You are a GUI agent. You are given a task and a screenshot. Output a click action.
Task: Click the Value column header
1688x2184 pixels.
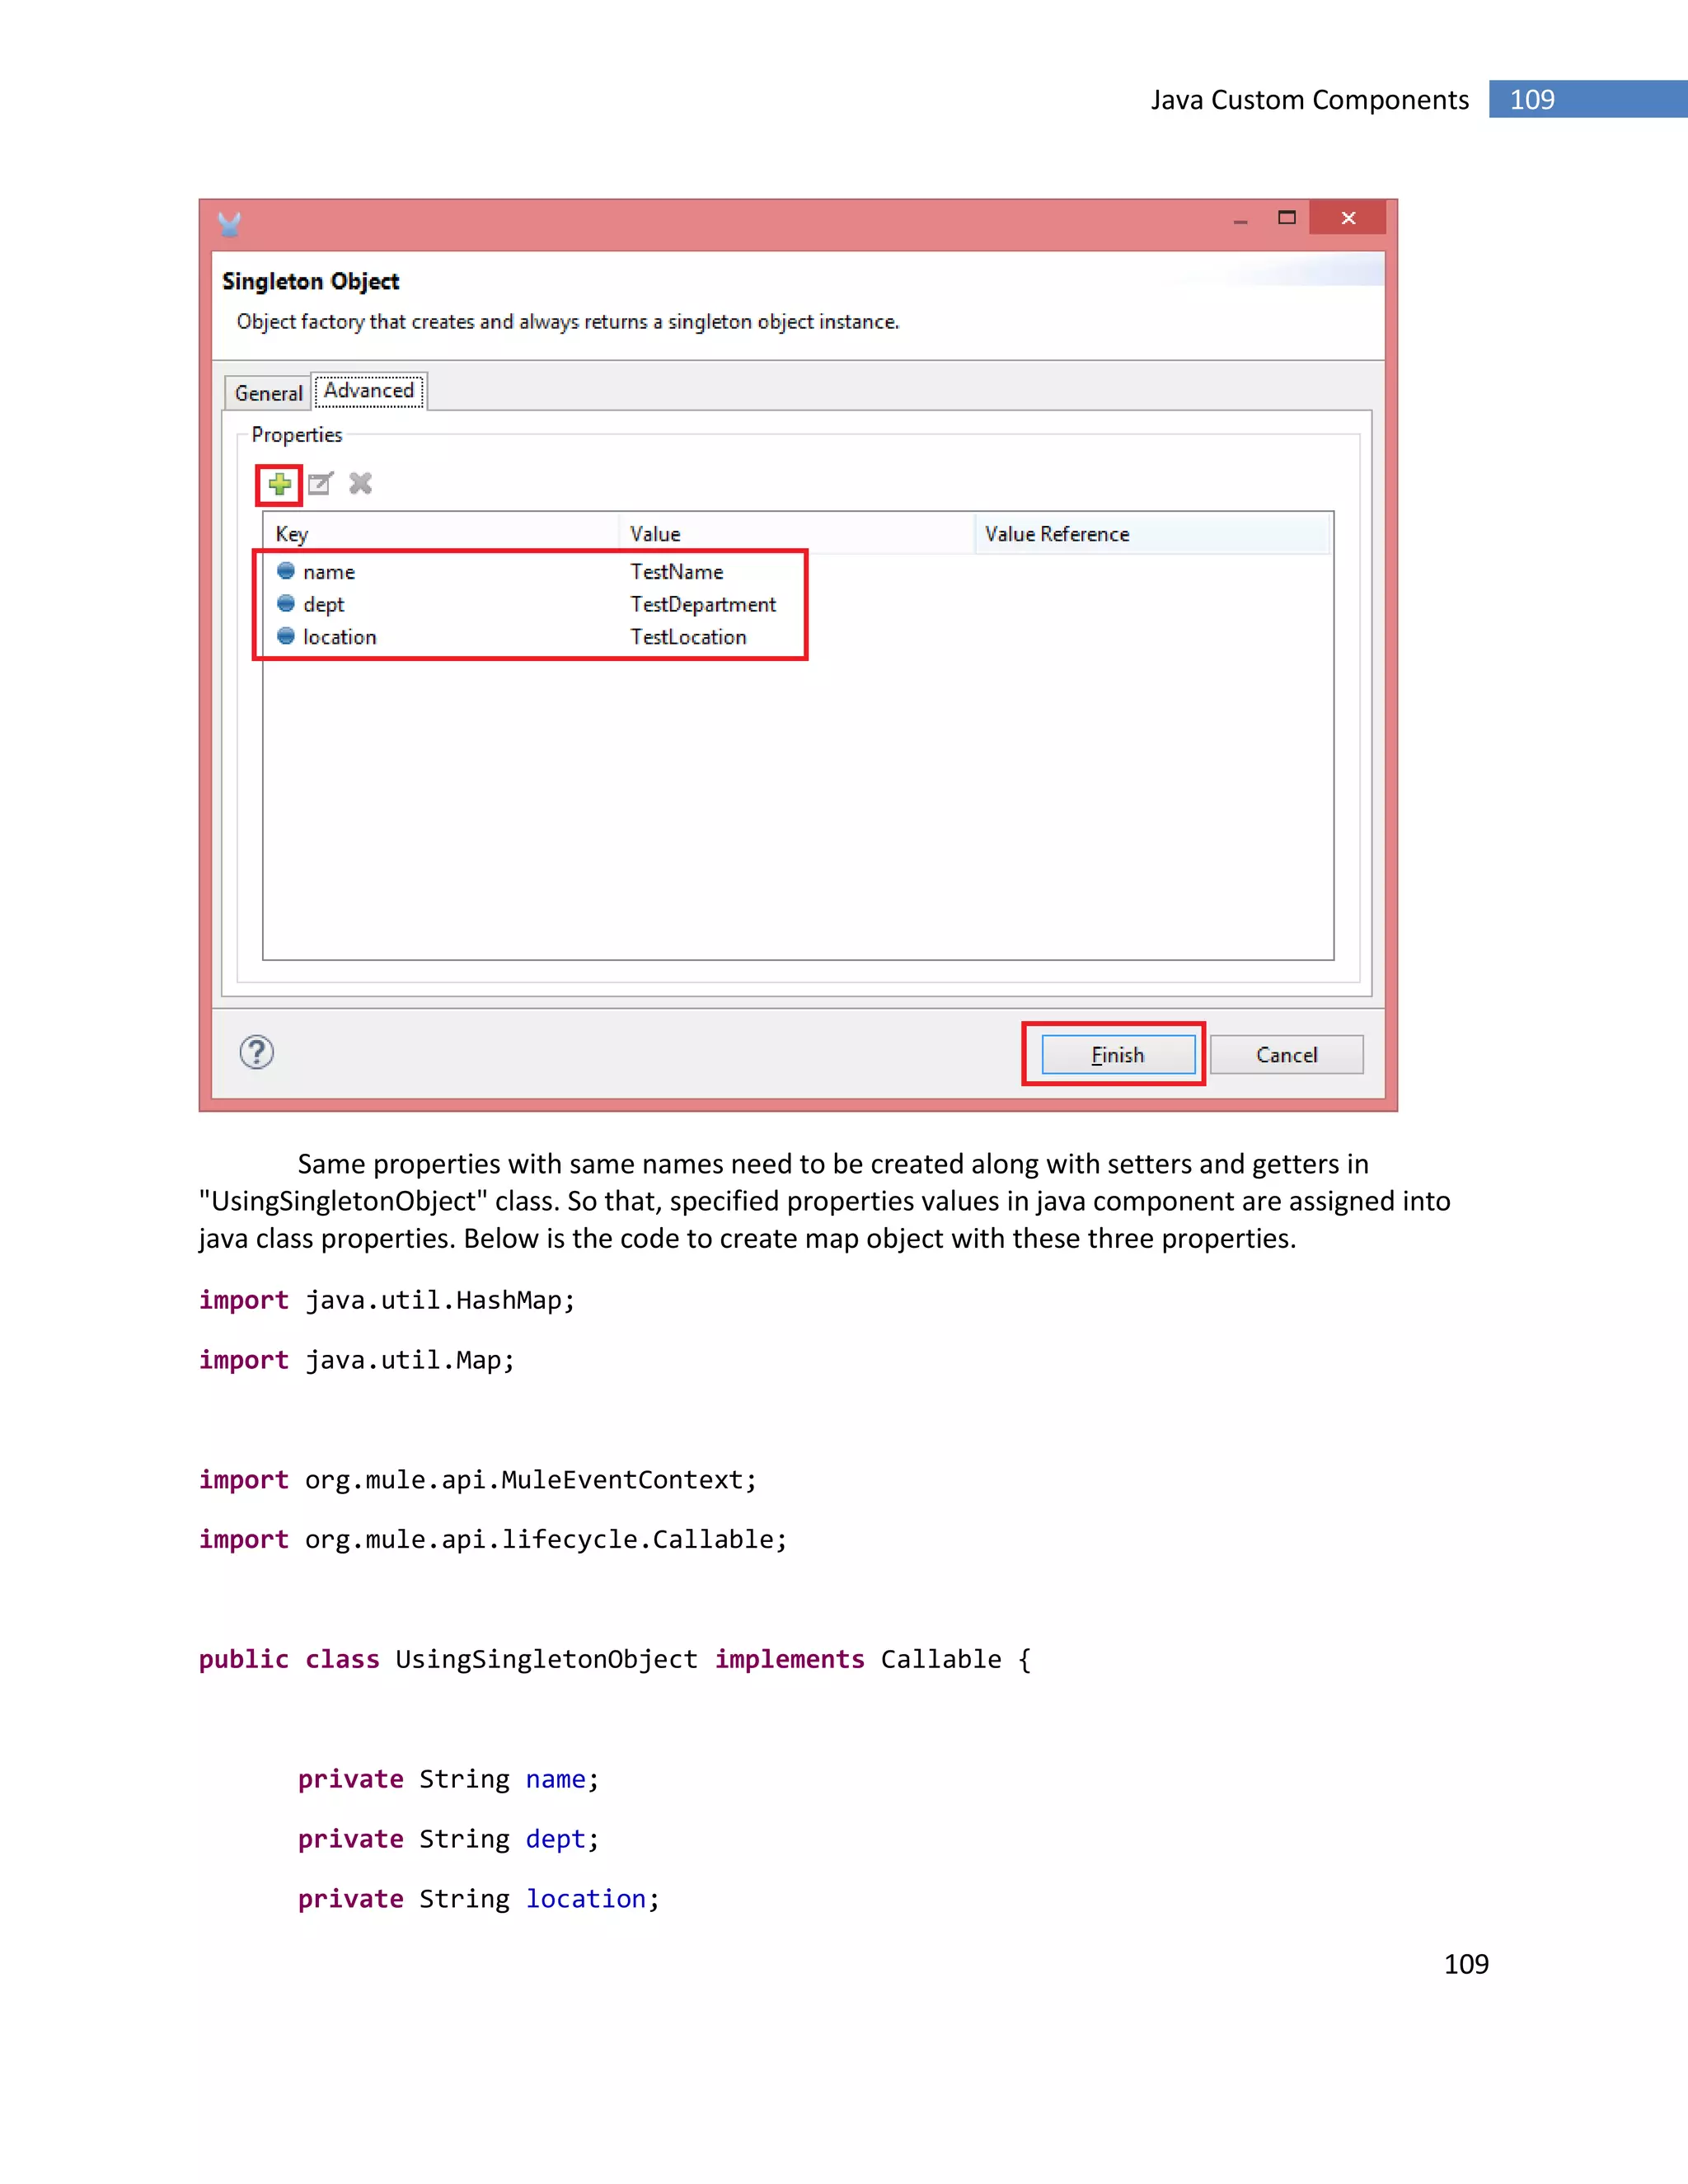[796, 534]
